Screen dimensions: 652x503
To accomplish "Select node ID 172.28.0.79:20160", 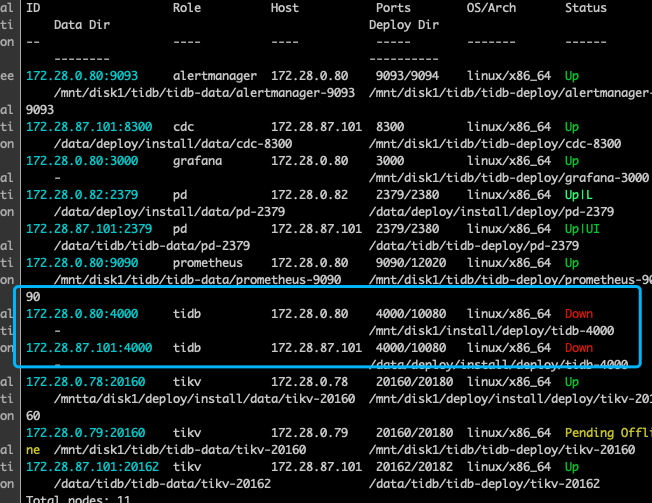I will (86, 433).
